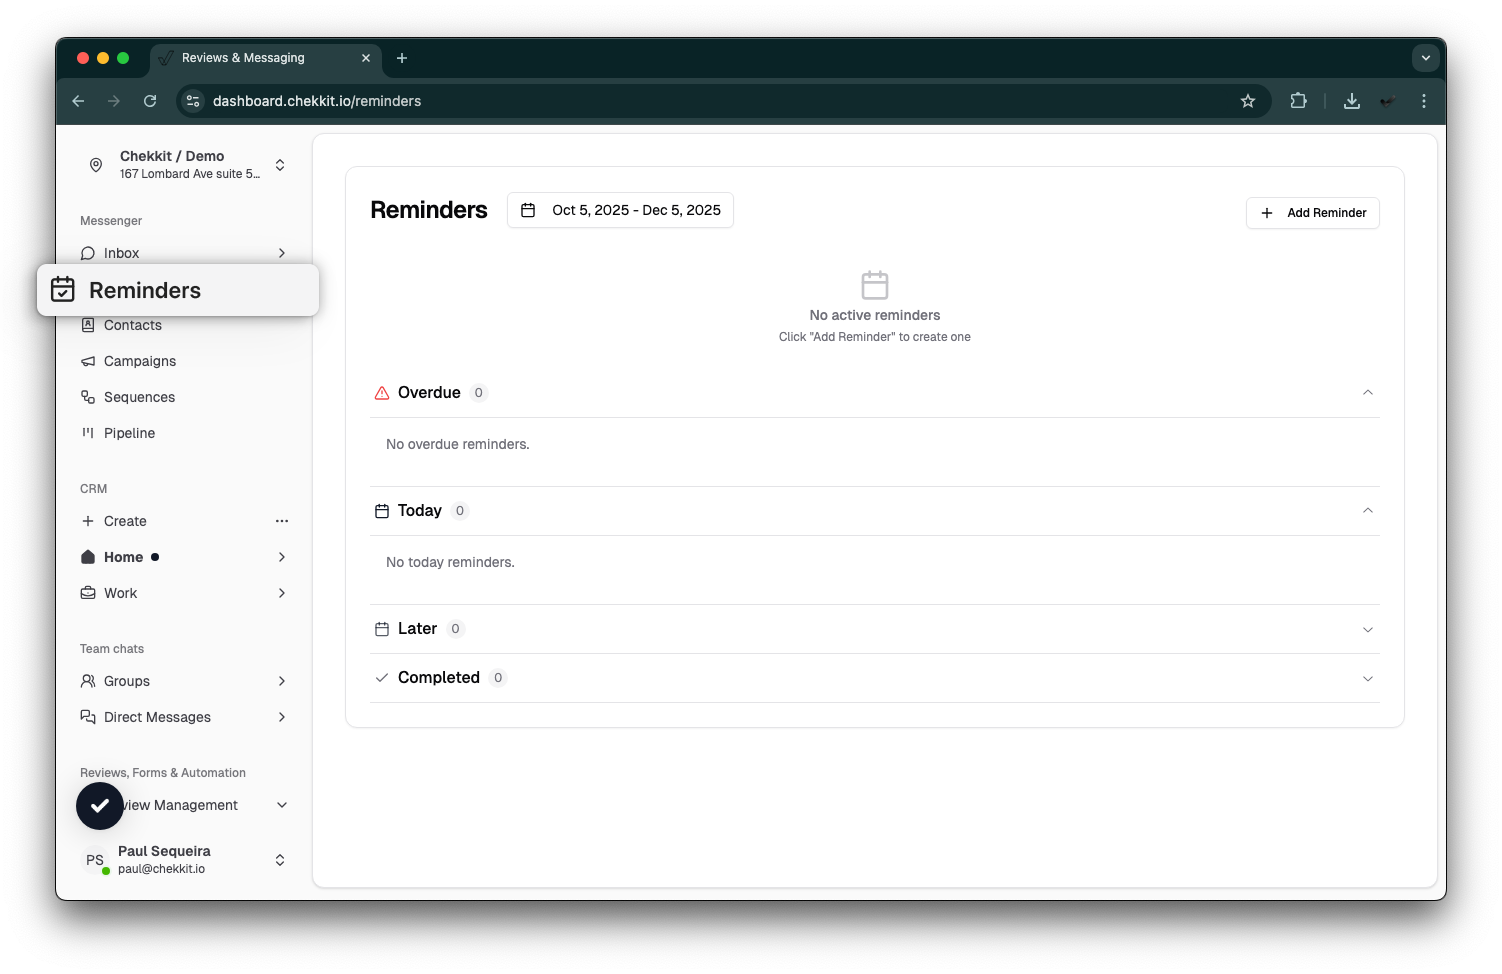Expand the Home submenu arrow

282,557
